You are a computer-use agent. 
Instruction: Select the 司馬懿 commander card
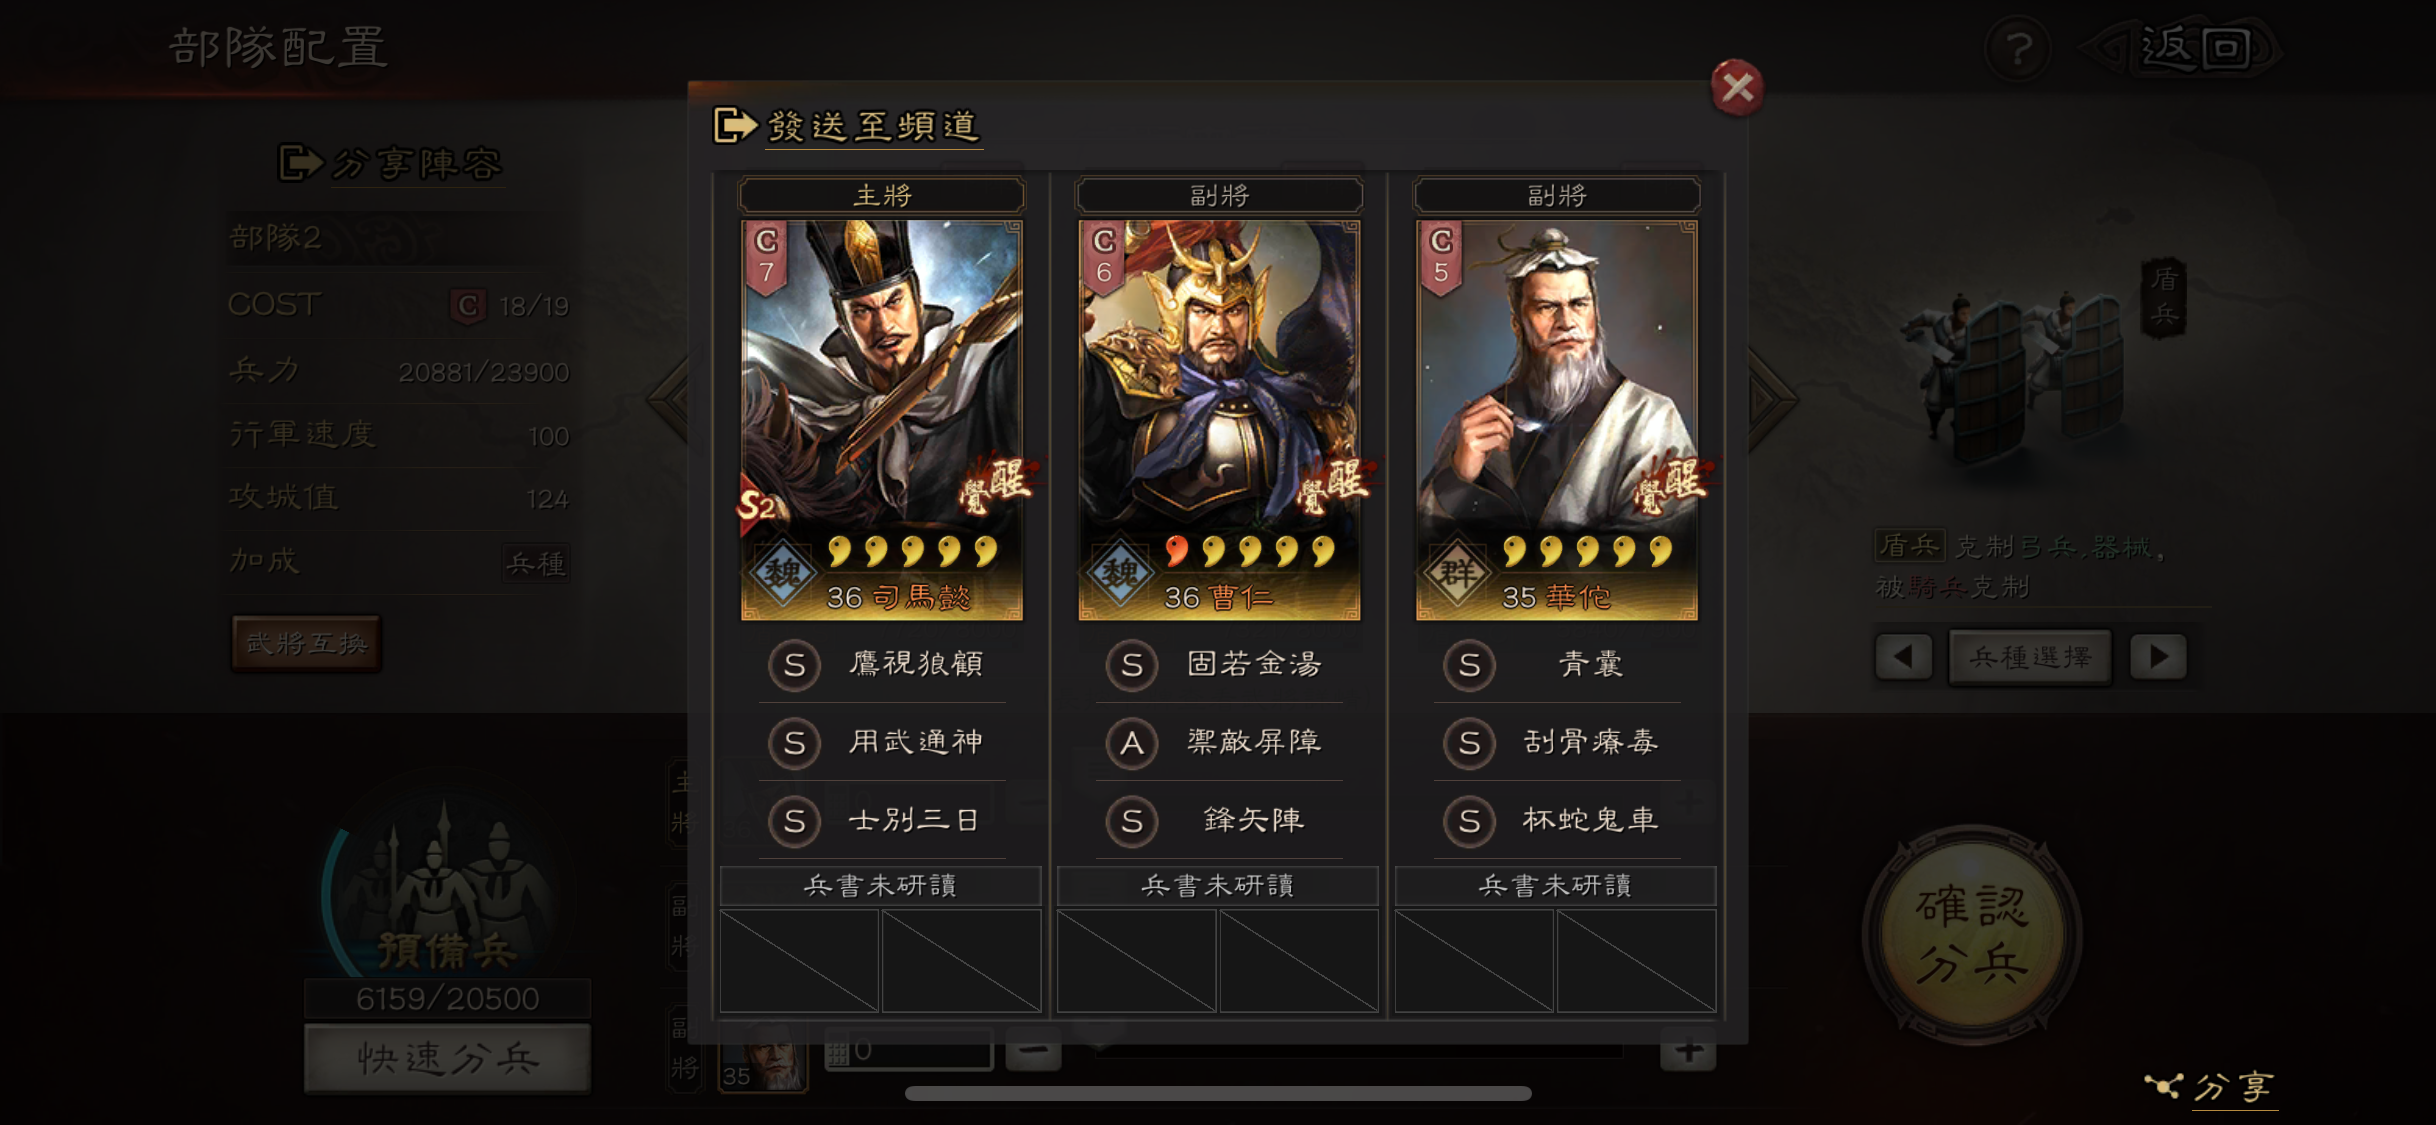coord(882,420)
